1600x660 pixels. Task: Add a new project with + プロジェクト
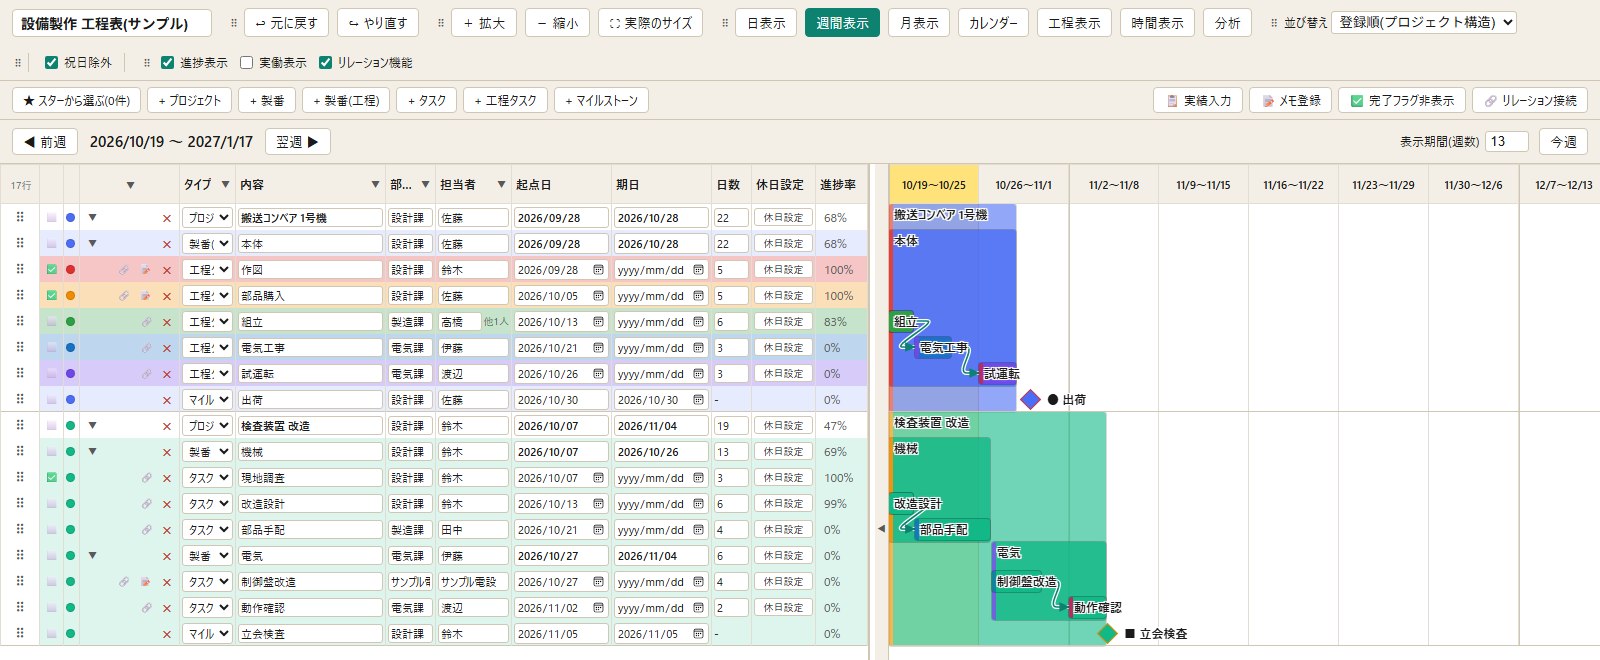pyautogui.click(x=190, y=100)
